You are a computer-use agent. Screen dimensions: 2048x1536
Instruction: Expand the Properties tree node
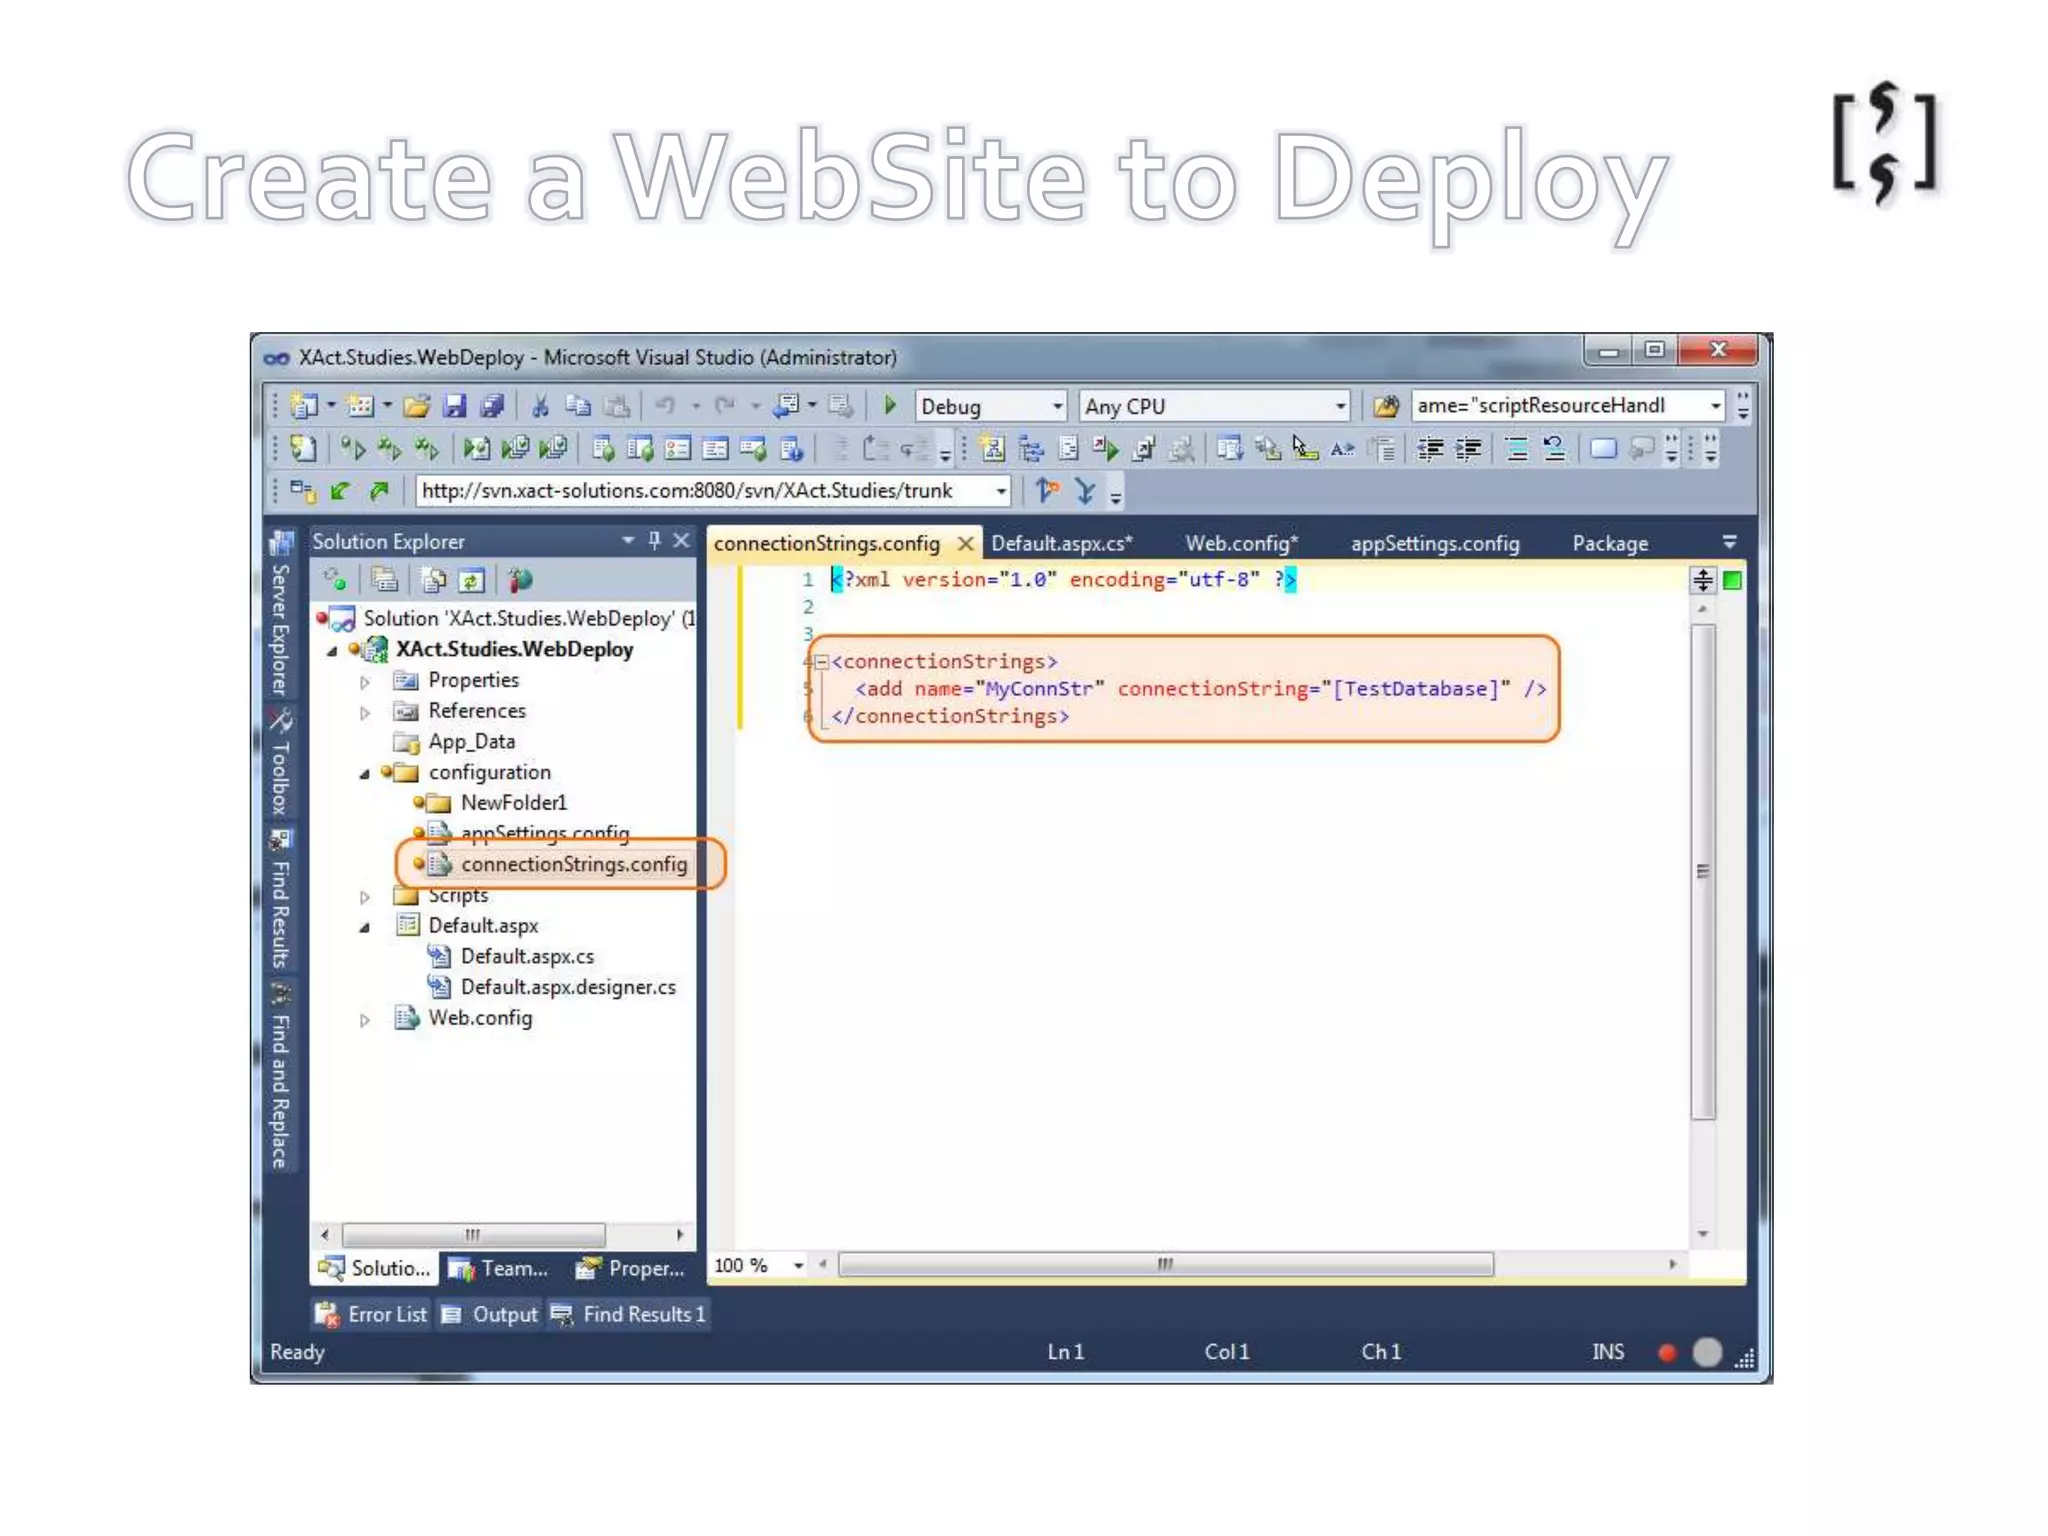tap(365, 681)
